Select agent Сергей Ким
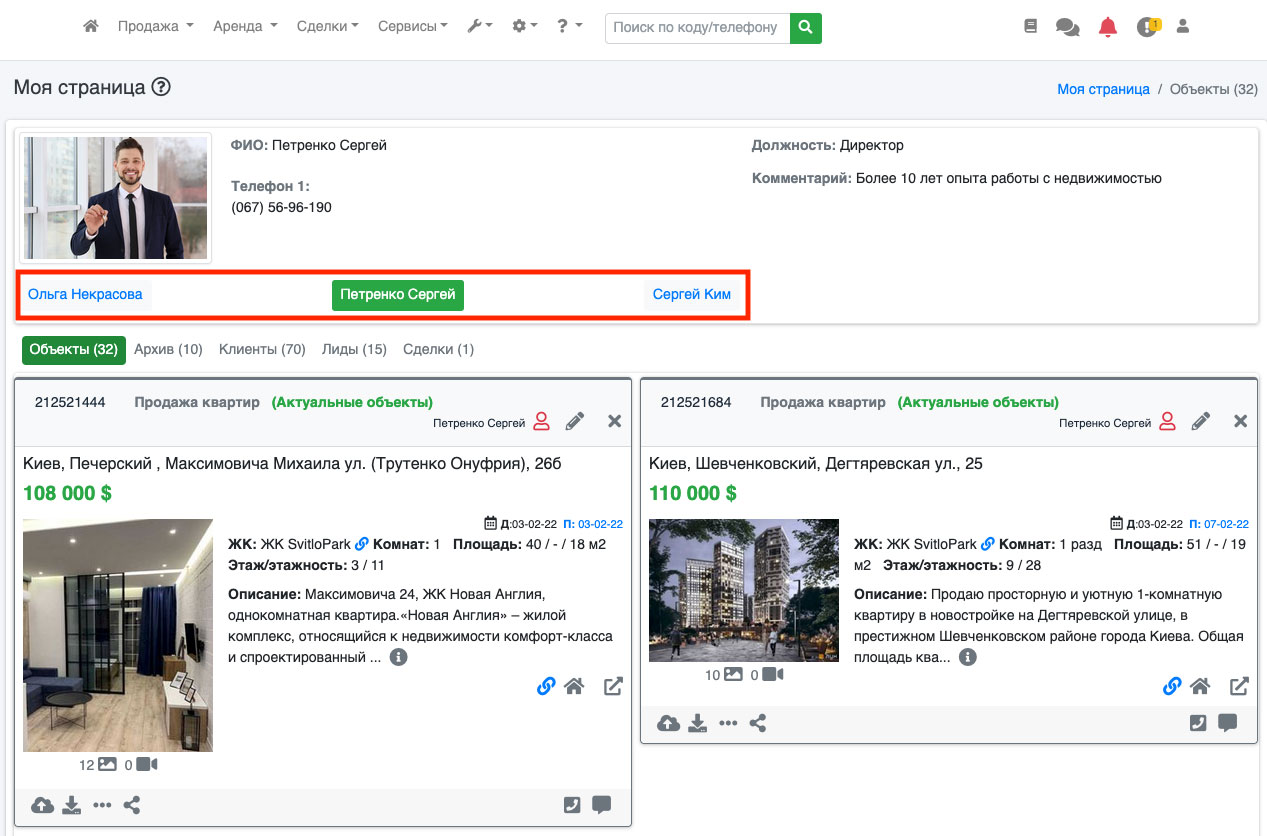Viewport: 1267px width, 836px height. click(691, 294)
